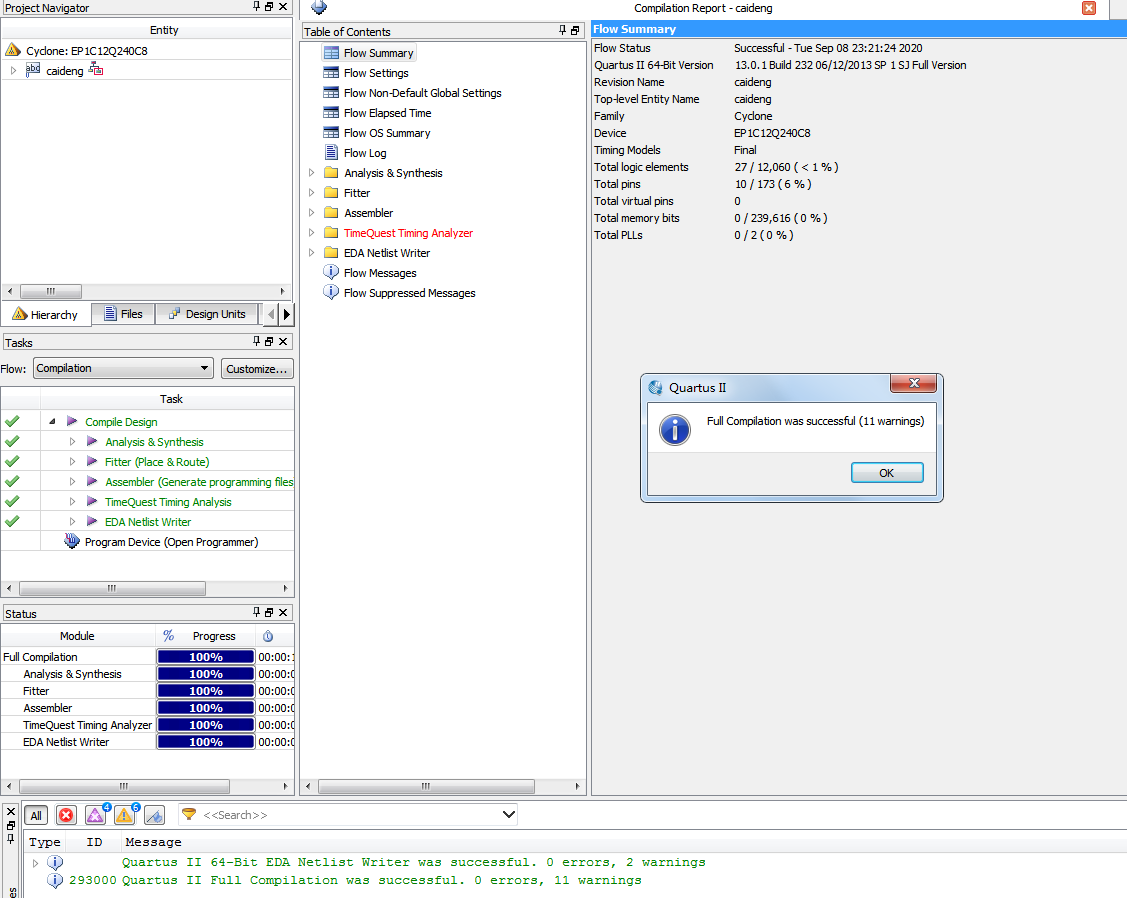The image size is (1127, 898).
Task: Open the Flow dropdown set to Compilation
Action: click(123, 368)
